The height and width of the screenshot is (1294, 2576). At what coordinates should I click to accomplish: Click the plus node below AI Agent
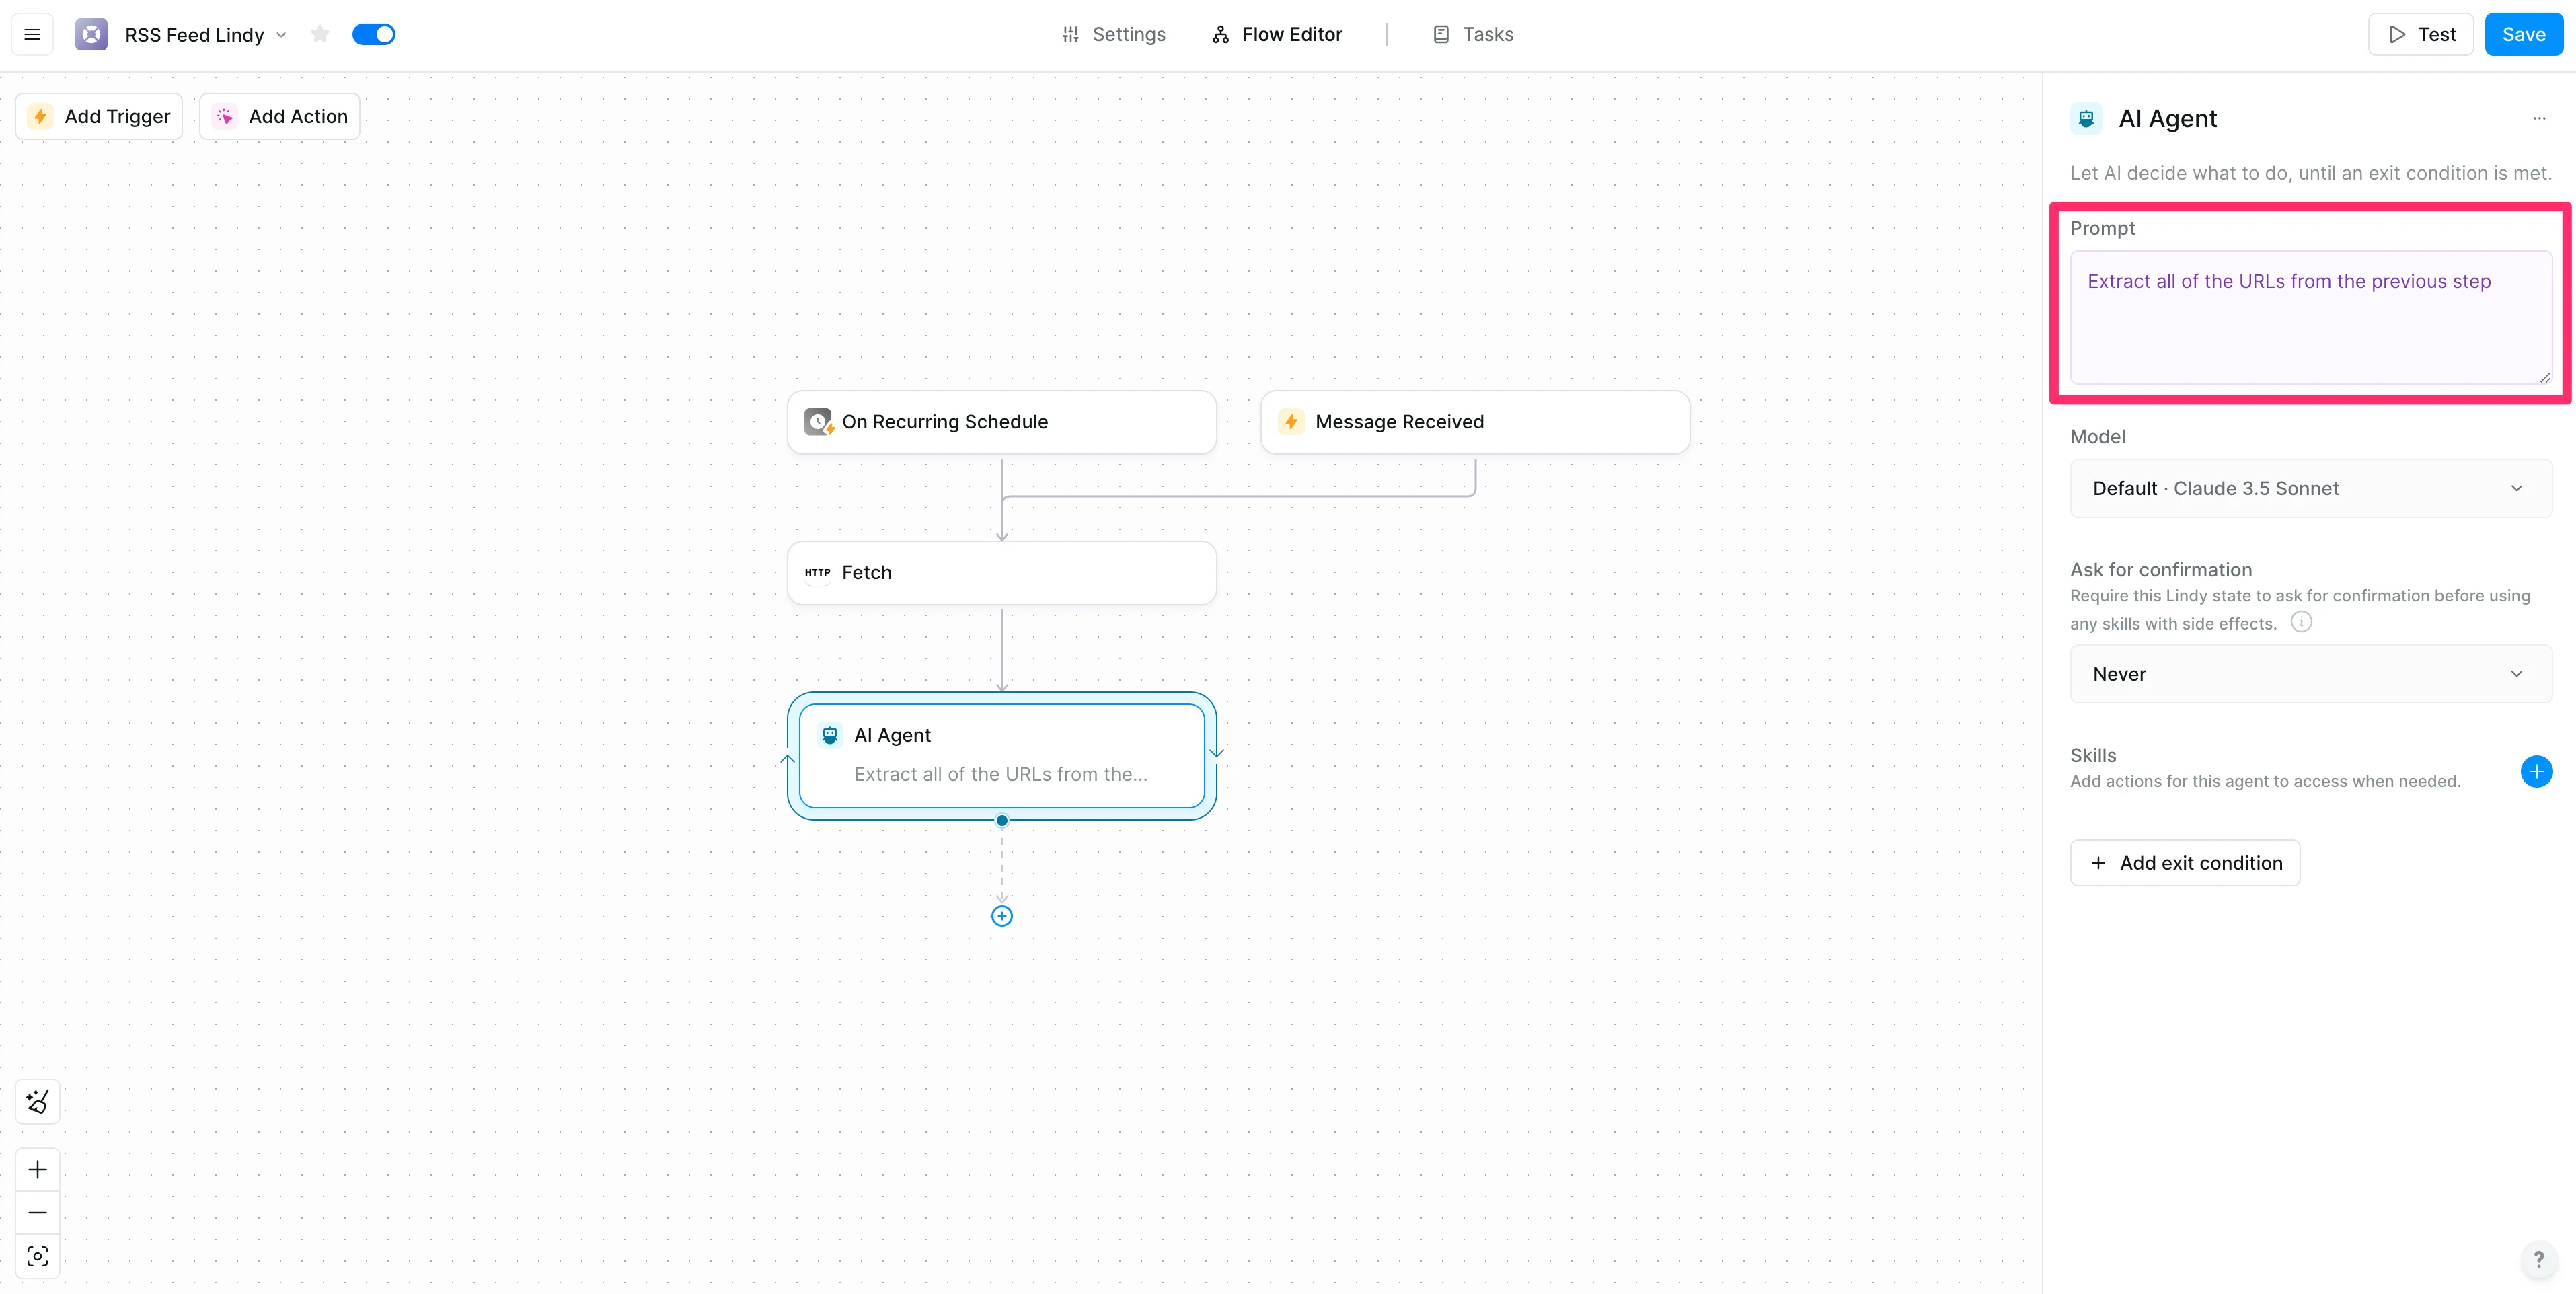tap(1001, 916)
